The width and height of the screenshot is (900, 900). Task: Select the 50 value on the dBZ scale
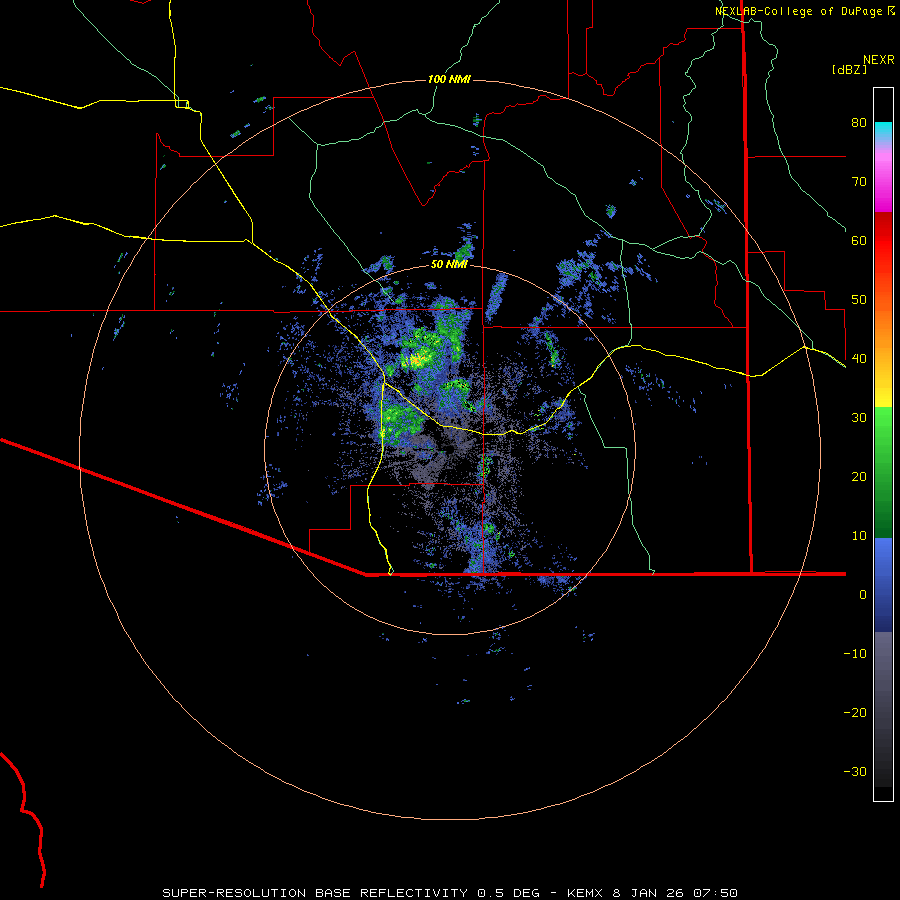click(859, 300)
